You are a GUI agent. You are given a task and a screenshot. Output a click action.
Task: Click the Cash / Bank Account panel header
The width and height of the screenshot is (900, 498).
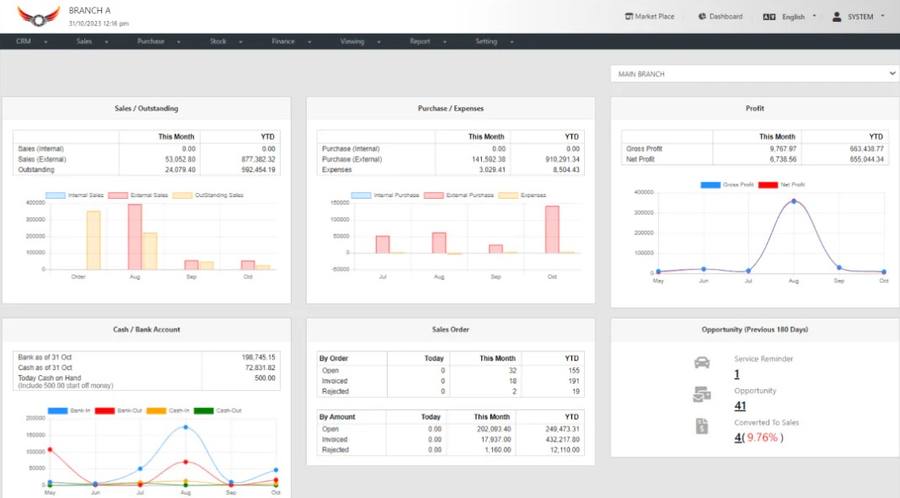pos(146,330)
